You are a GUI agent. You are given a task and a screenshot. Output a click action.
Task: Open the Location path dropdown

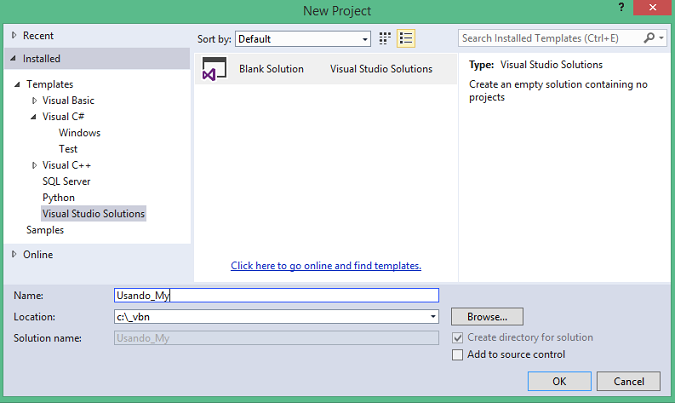pos(433,317)
